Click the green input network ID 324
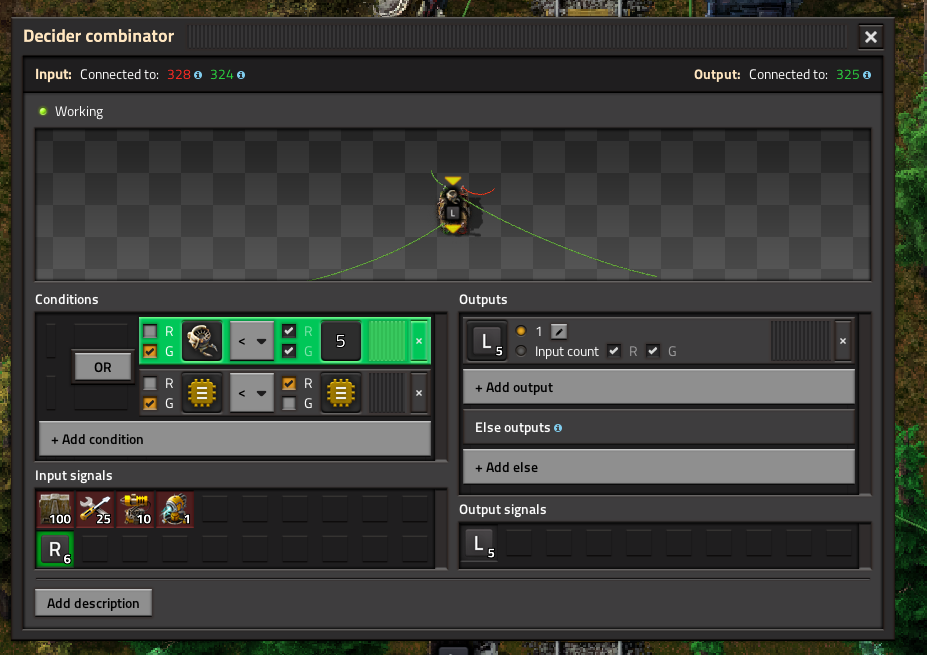The image size is (927, 655). (x=222, y=75)
